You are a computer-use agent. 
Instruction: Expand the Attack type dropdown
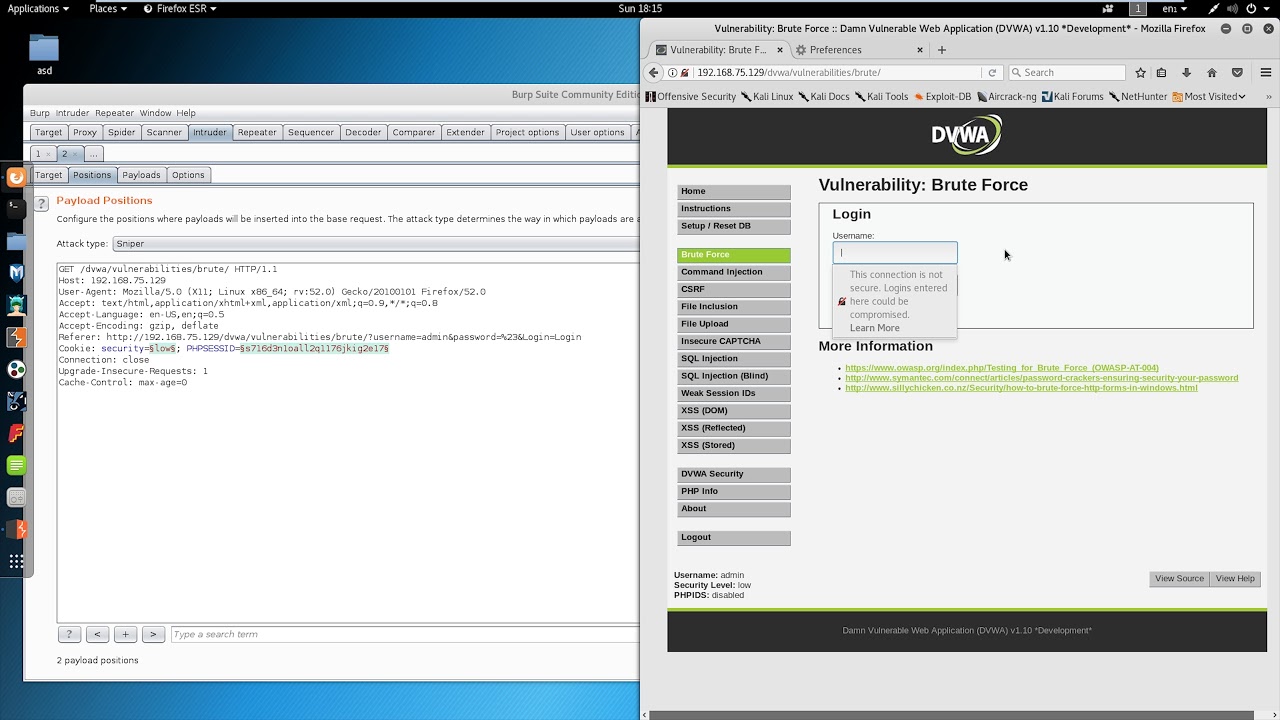point(375,243)
